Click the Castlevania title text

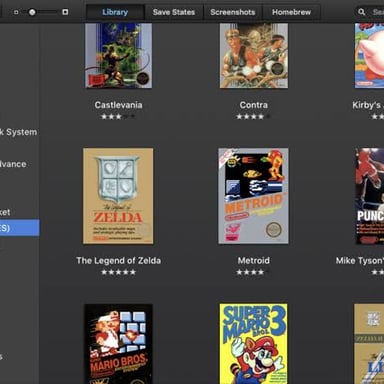coord(118,105)
